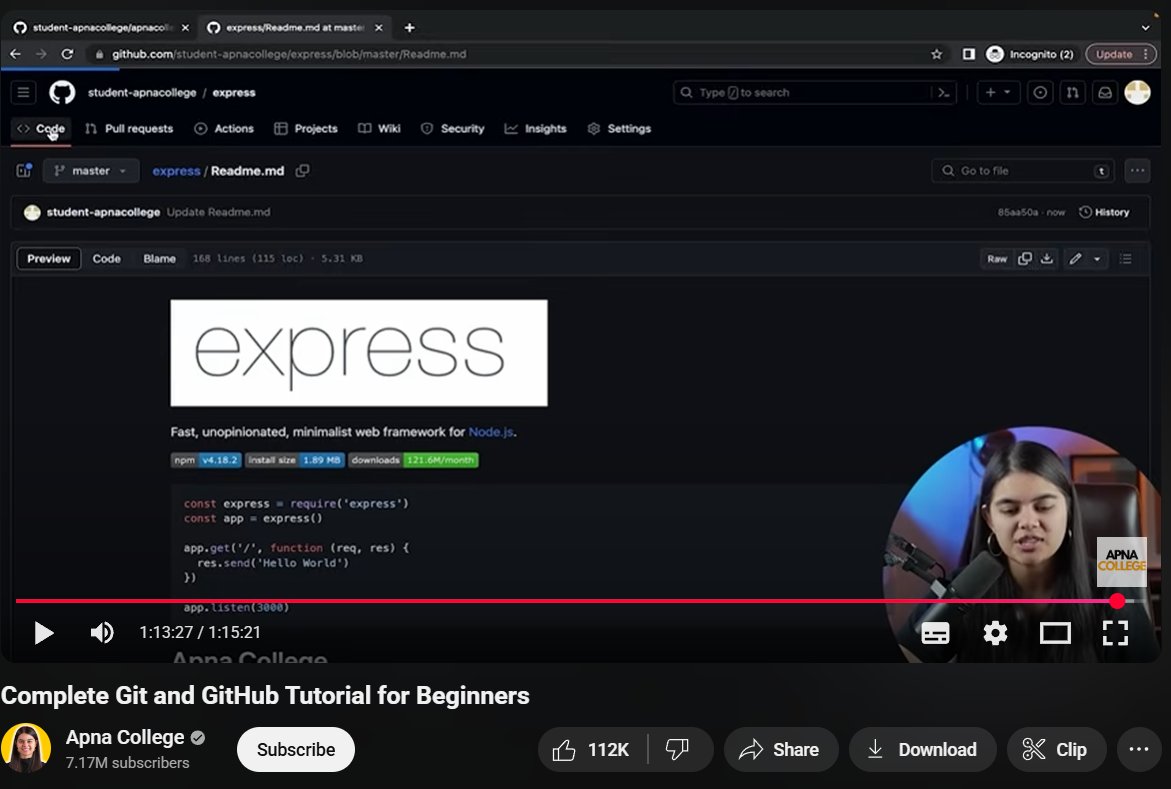
Task: Open new browser tab
Action: coord(409,28)
